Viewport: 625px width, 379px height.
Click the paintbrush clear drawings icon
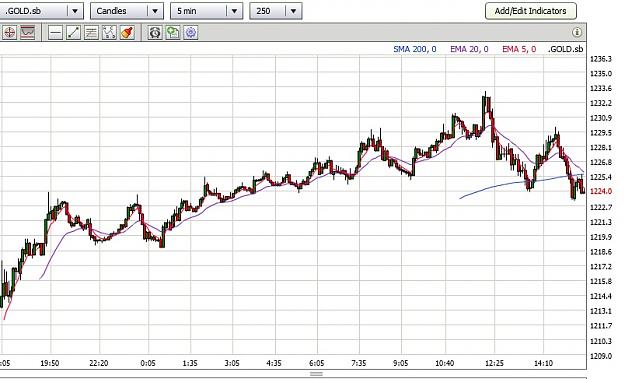click(x=127, y=33)
